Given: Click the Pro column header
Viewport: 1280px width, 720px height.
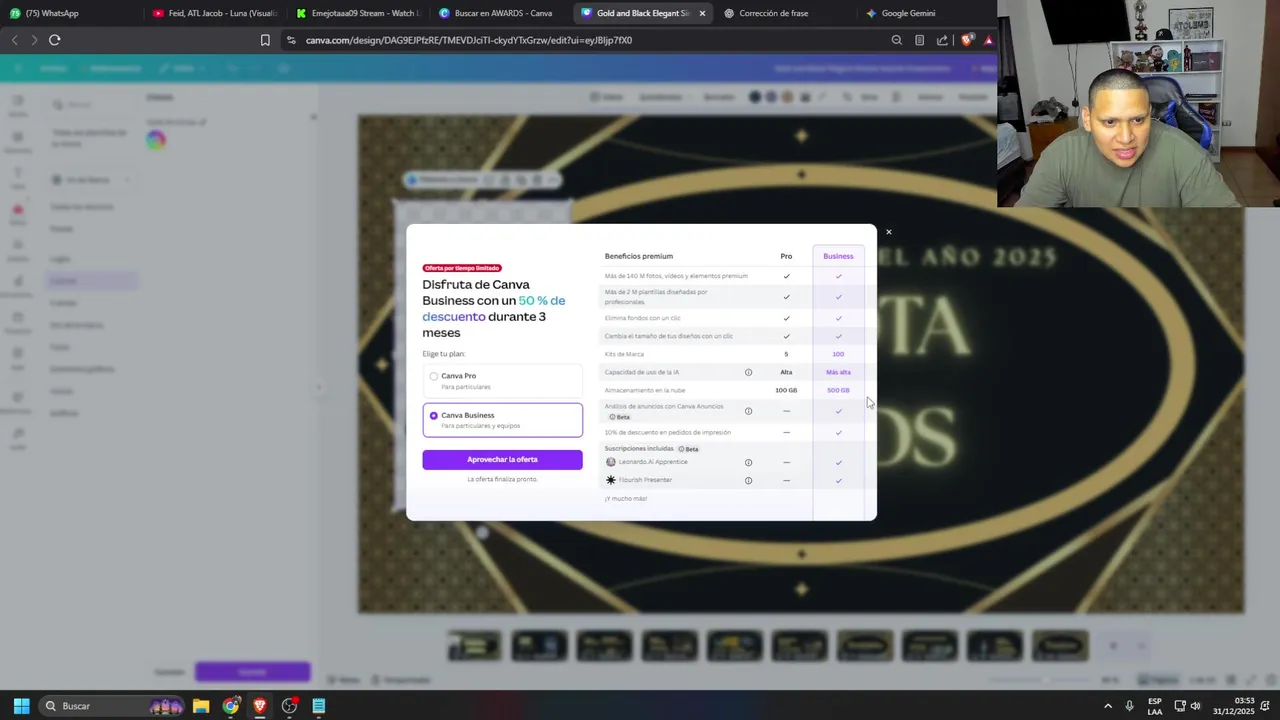Looking at the screenshot, I should coord(786,256).
